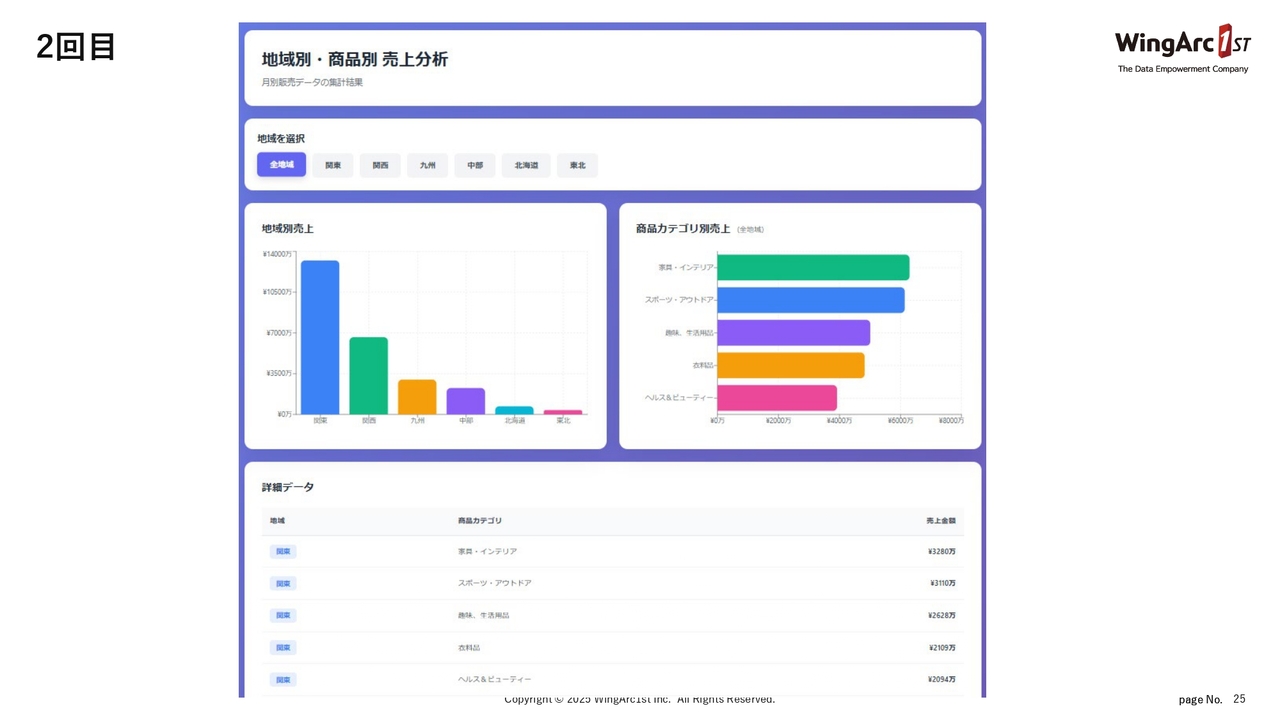This screenshot has width=1280, height=720.
Task: Click the 売上金額 column header
Action: tap(940, 521)
